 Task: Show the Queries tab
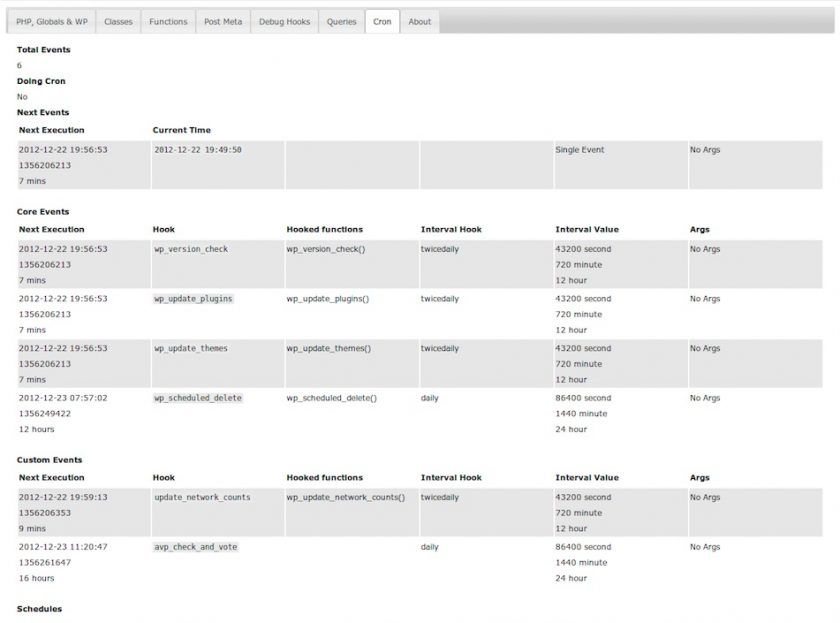pos(341,21)
